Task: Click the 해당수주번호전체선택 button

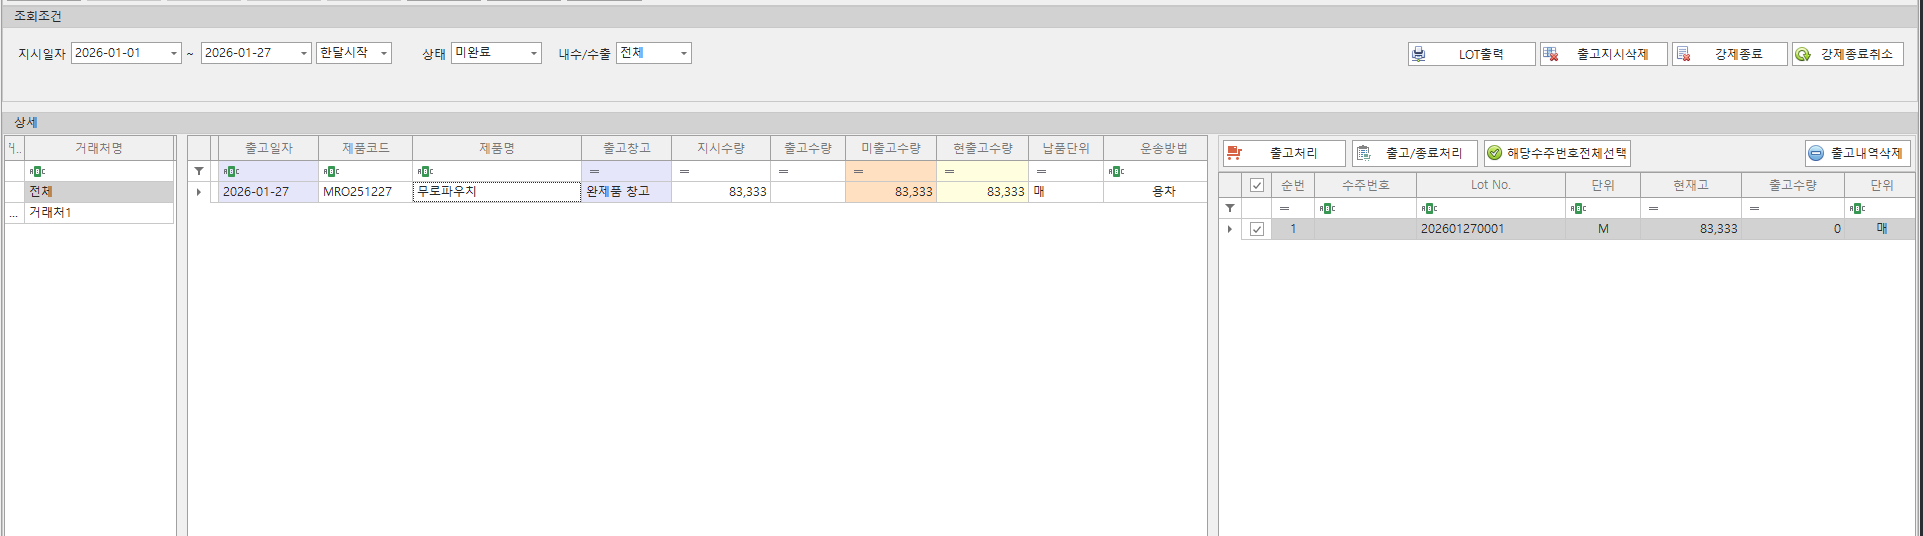Action: point(1557,153)
